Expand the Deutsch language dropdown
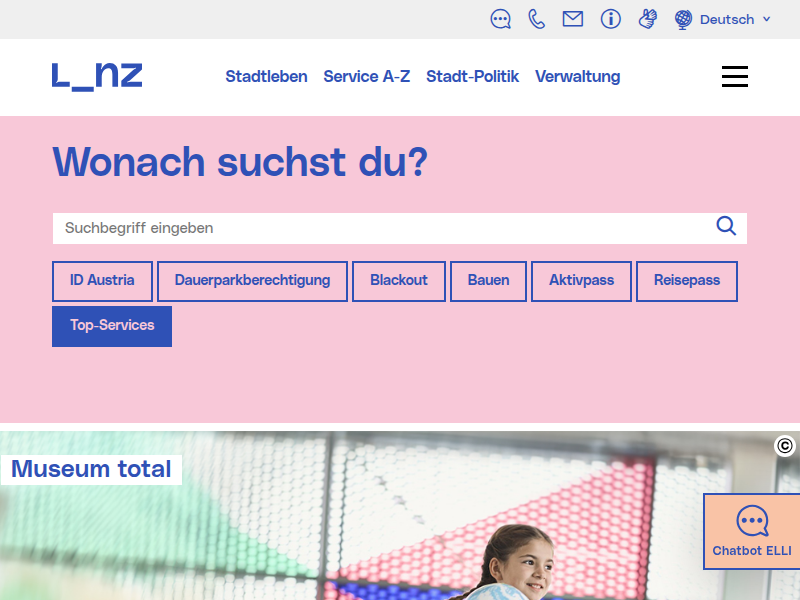 click(x=736, y=19)
